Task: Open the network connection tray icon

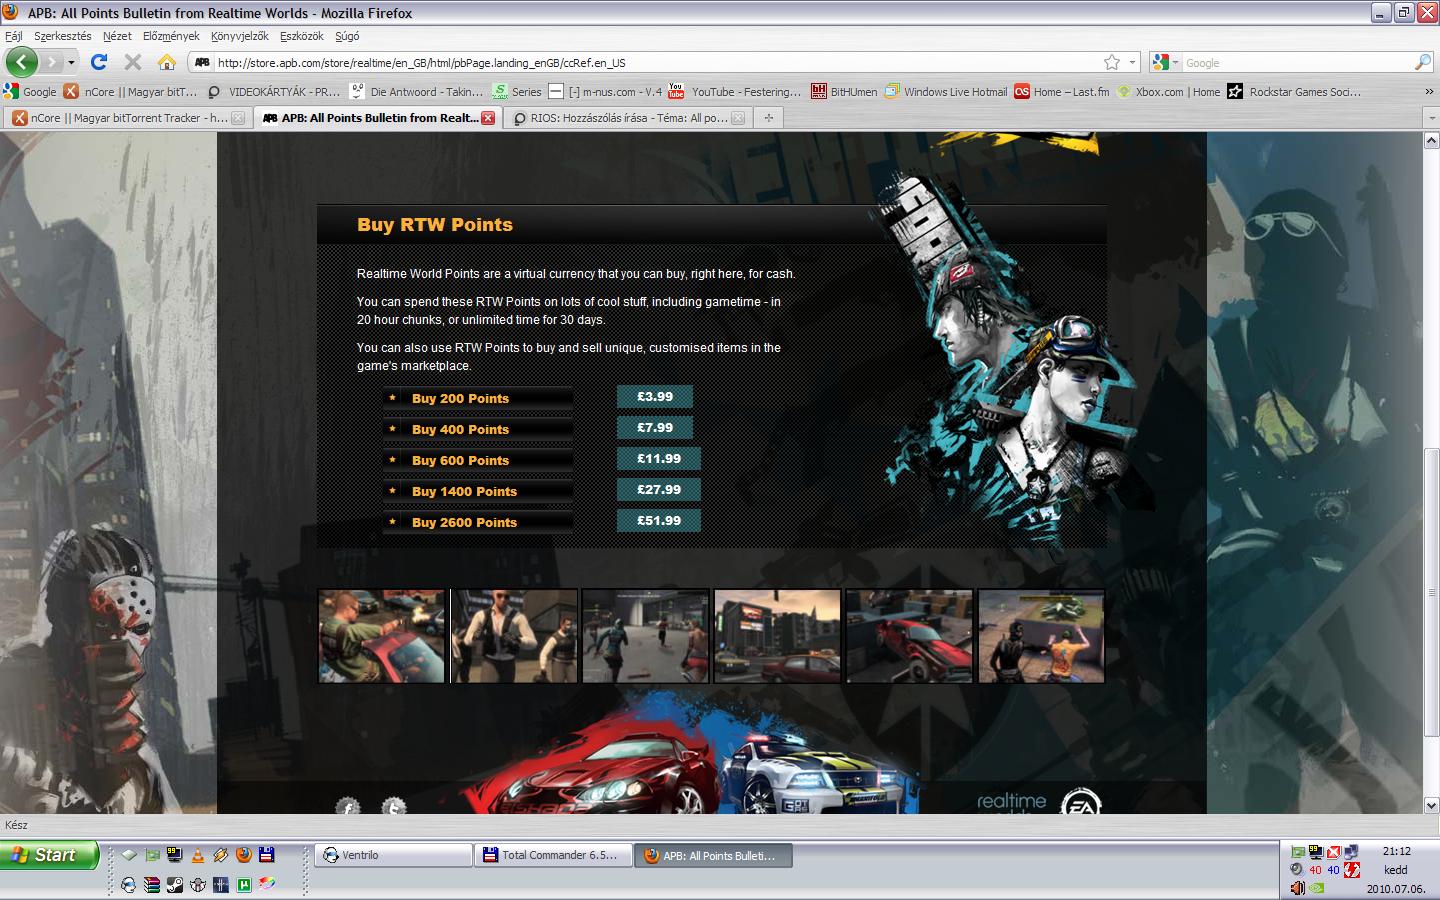Action: click(1352, 852)
